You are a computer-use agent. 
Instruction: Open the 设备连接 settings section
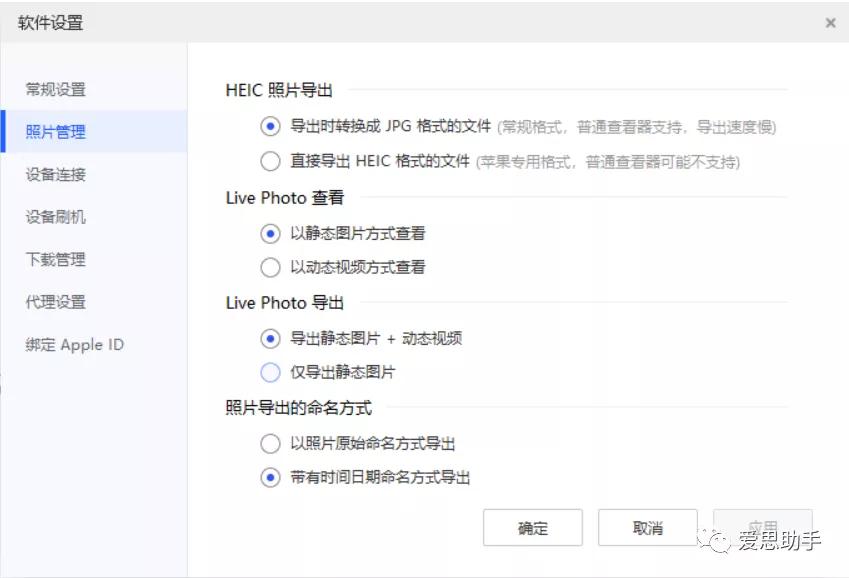tap(62, 174)
